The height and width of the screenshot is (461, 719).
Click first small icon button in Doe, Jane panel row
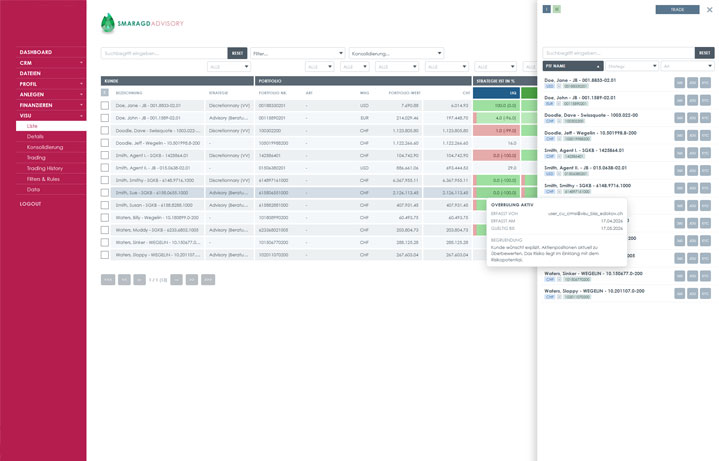coord(680,83)
